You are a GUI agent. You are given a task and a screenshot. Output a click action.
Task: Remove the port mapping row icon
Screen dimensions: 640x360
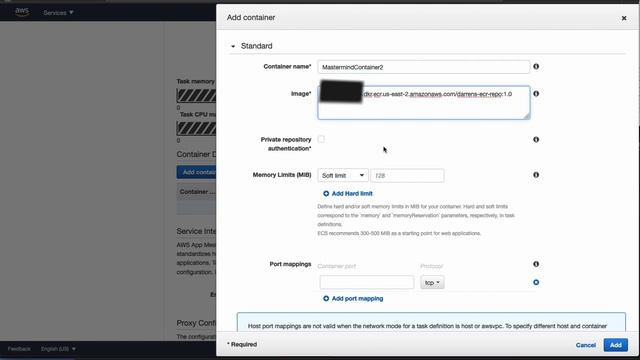click(536, 282)
